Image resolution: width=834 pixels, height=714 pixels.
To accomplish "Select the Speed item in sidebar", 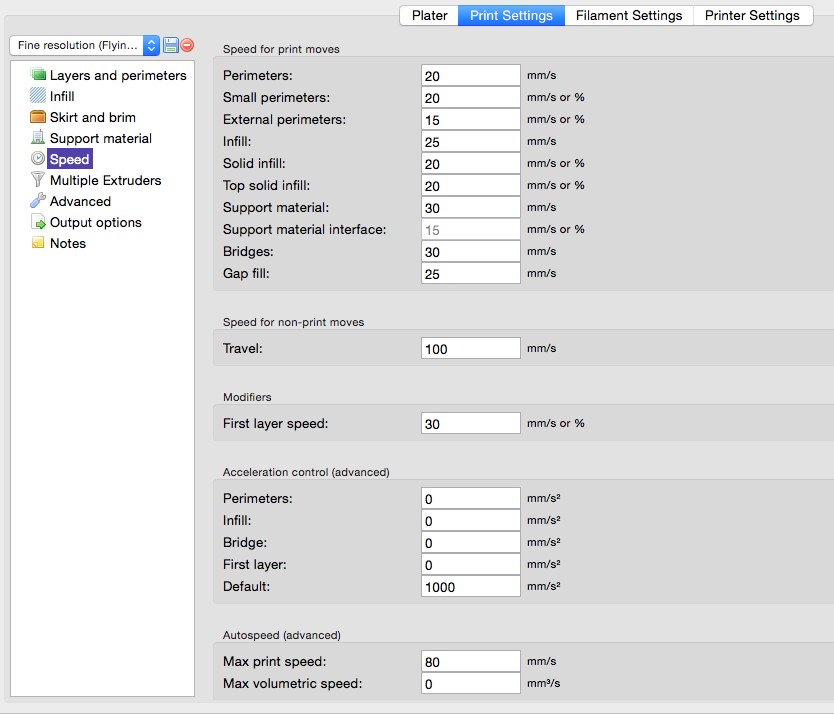I will (69, 159).
